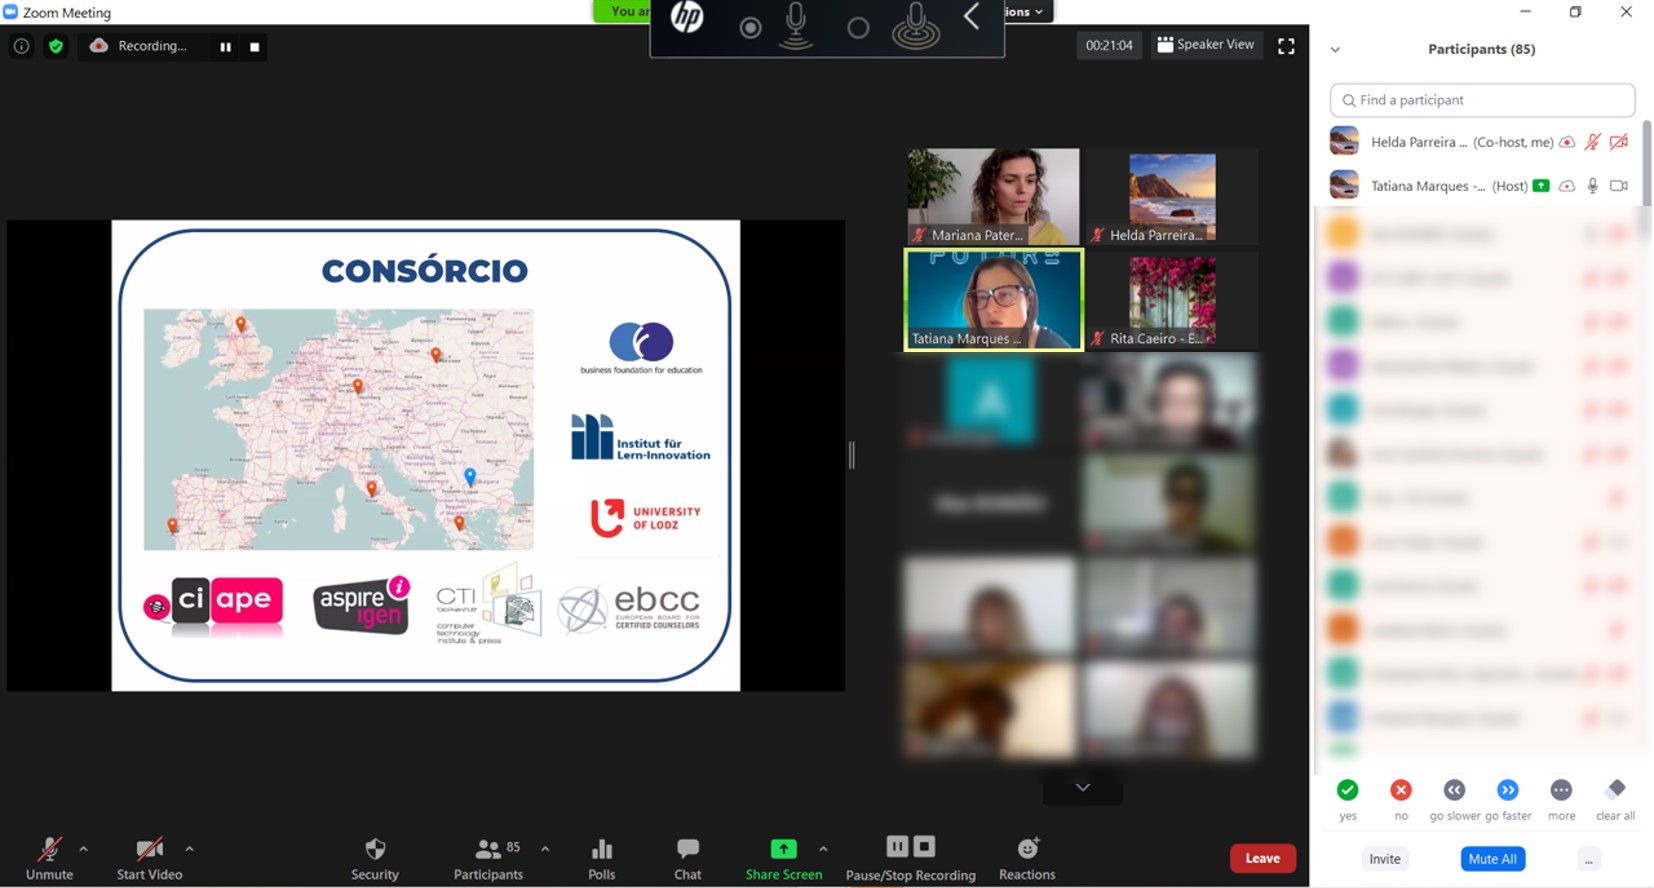Click Helda Parreira's video-off camera icon

tap(1619, 142)
